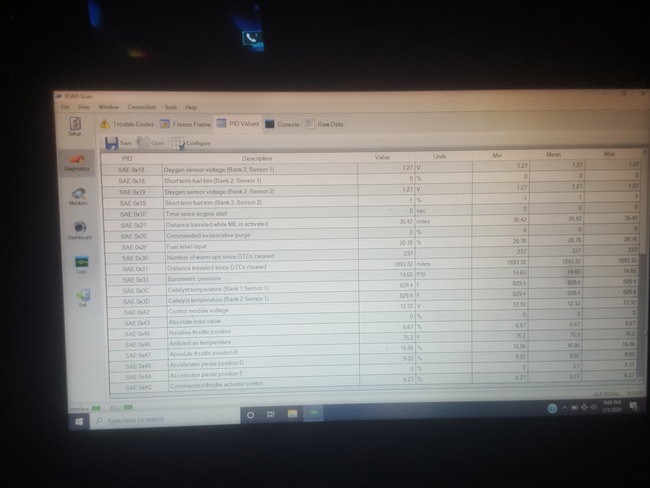Switch to the Console tab
Screen dimensions: 650x488
282,124
